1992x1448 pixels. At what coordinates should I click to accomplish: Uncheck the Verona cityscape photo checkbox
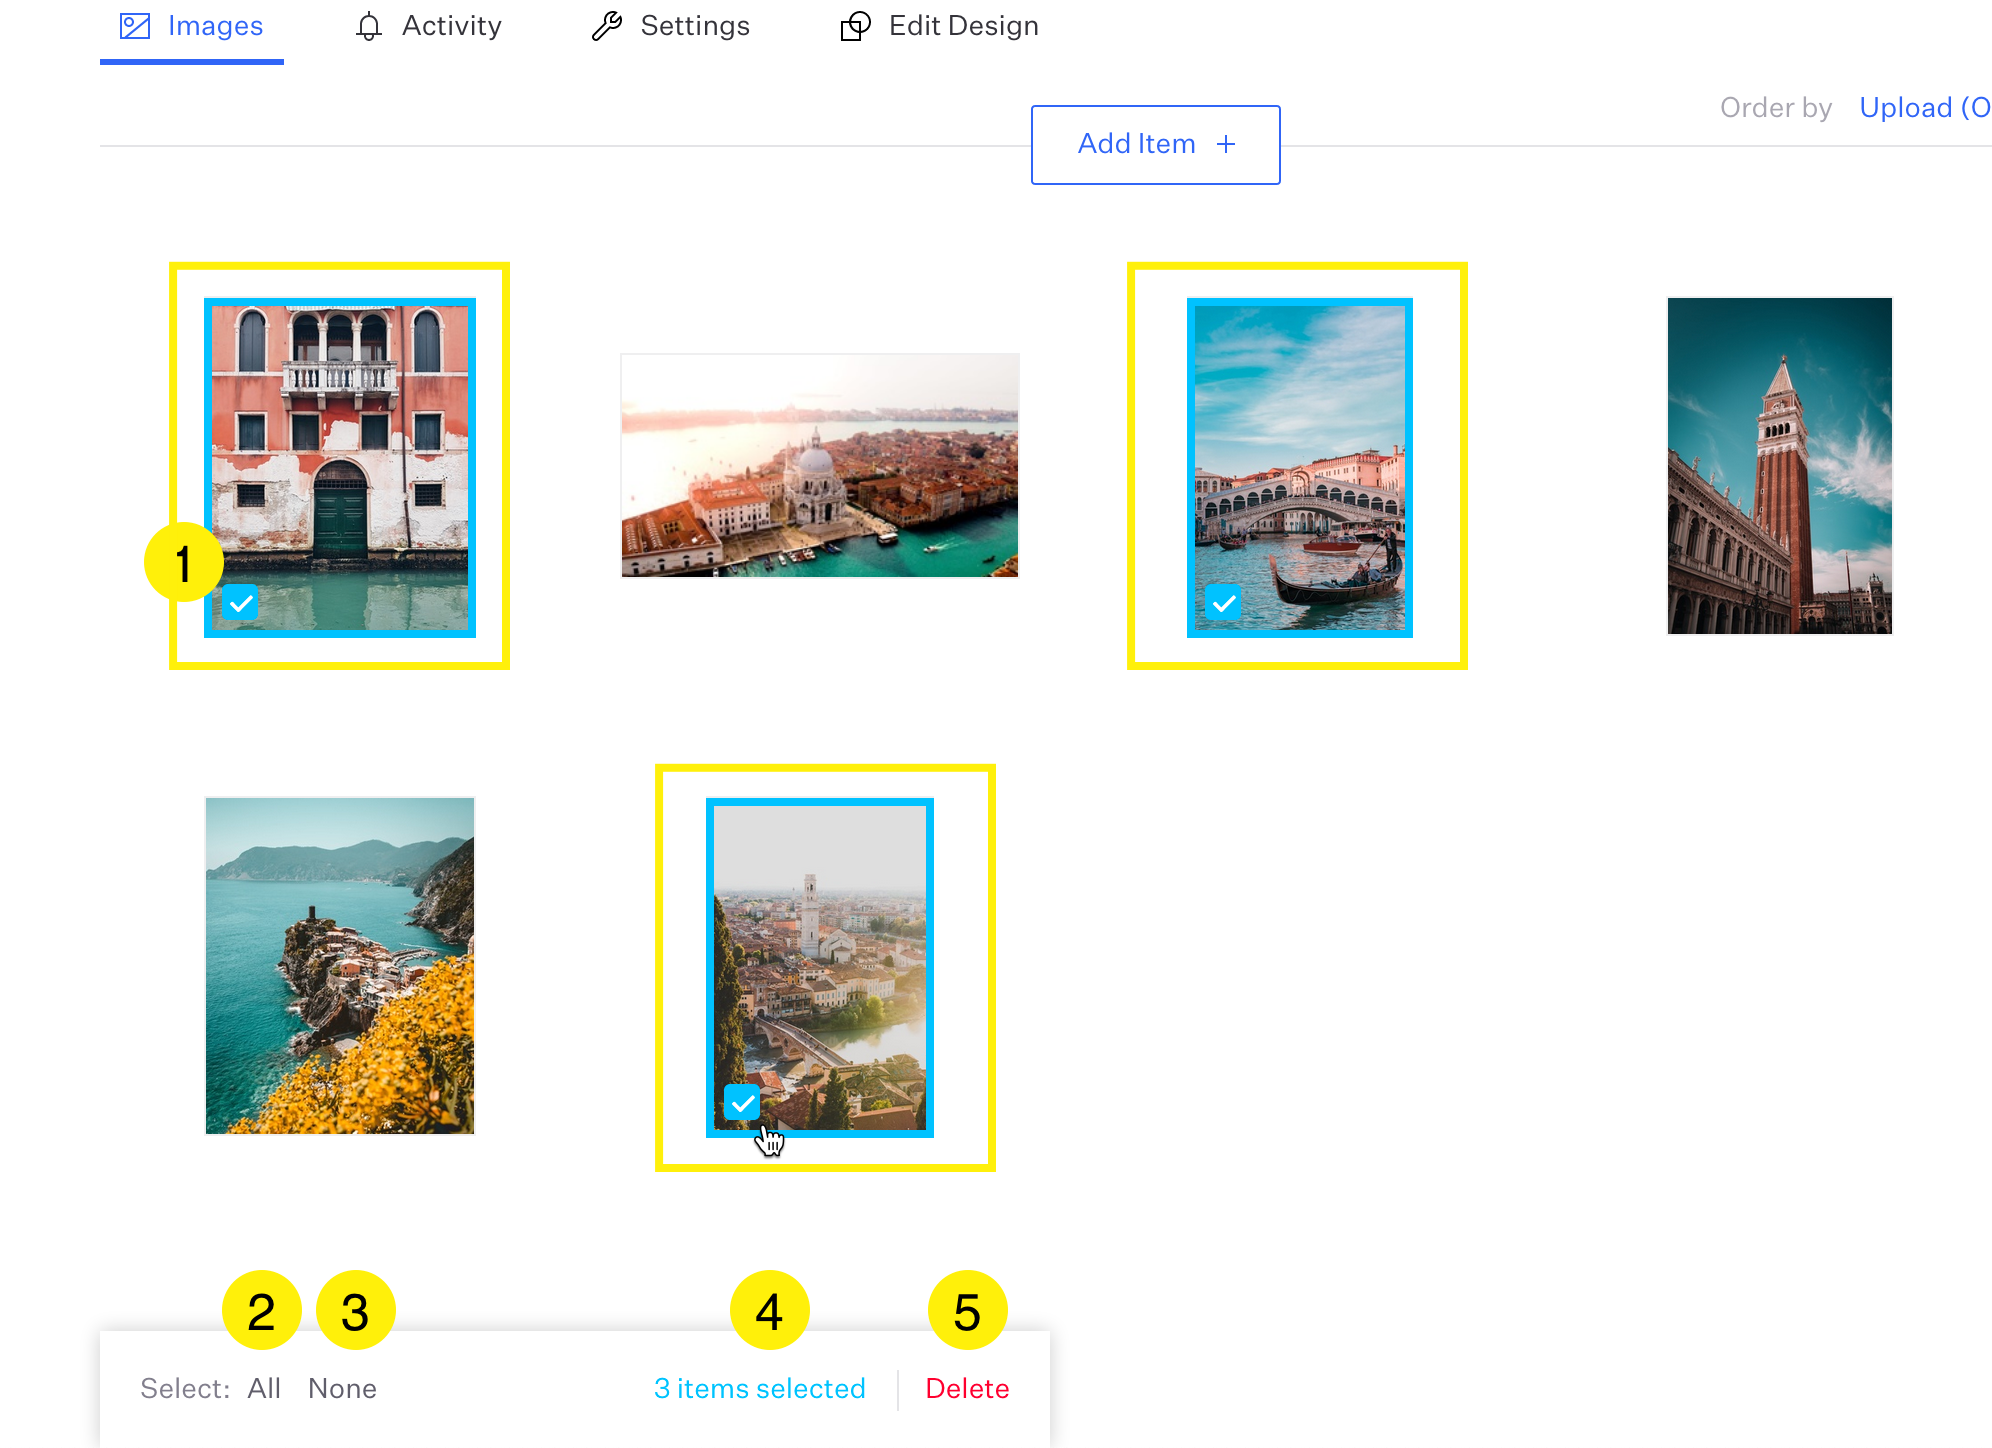[742, 1103]
